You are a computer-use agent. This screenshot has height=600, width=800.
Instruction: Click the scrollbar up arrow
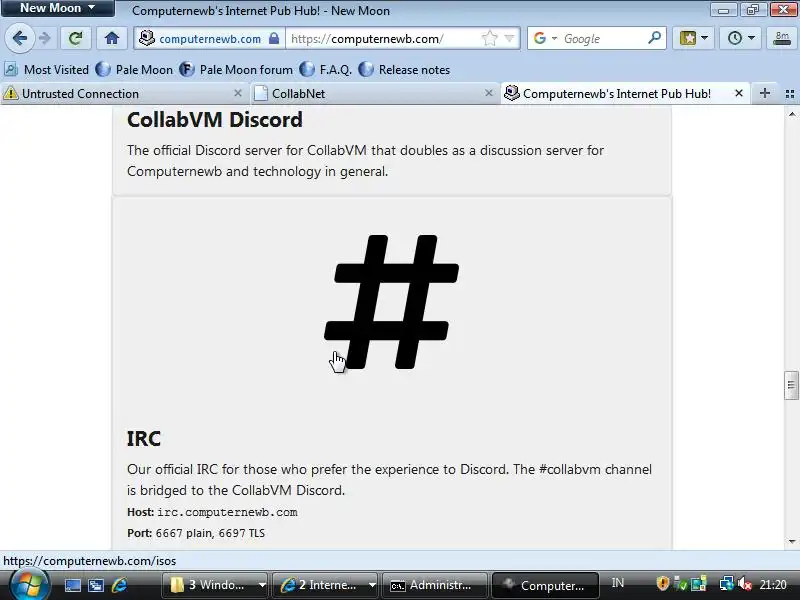[x=792, y=114]
